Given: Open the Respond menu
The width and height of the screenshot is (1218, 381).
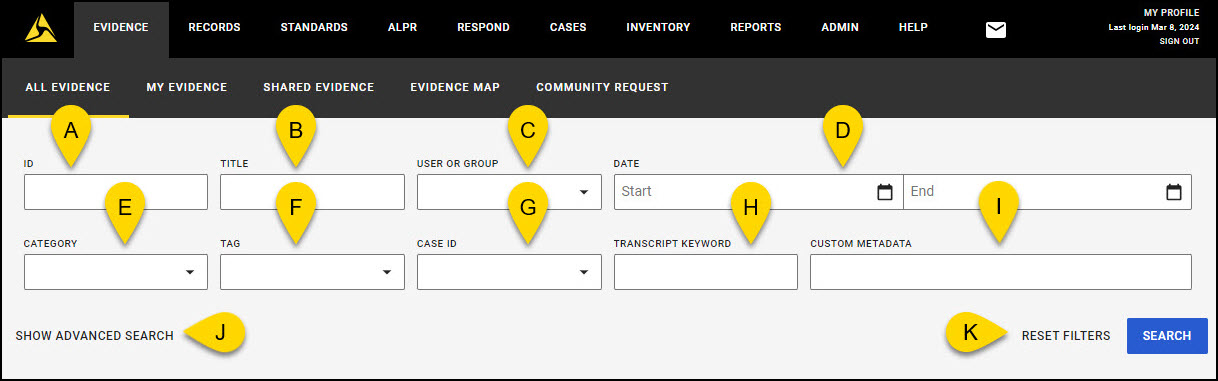Looking at the screenshot, I should point(483,28).
